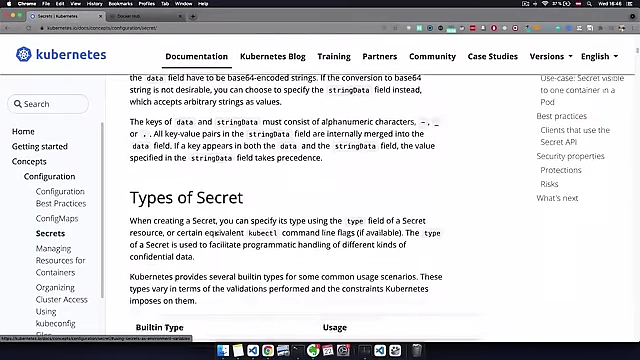Open the Chrome three-dot menu
640x360 pixels.
[x=633, y=28]
